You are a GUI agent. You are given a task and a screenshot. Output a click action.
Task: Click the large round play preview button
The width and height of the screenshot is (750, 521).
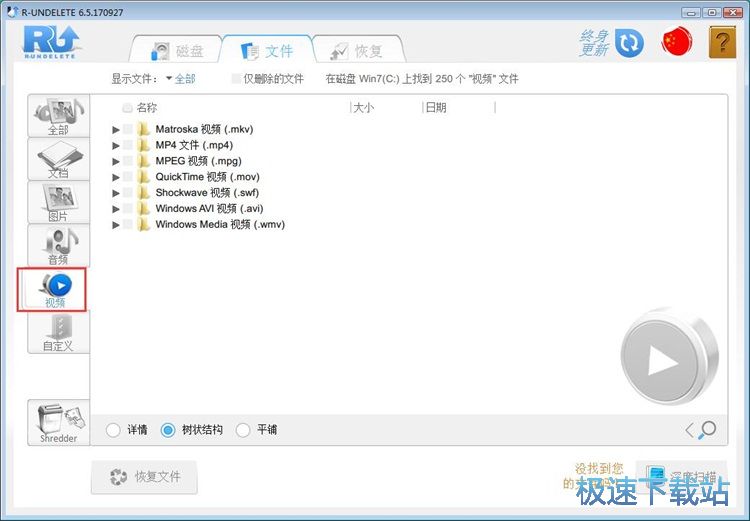(669, 356)
